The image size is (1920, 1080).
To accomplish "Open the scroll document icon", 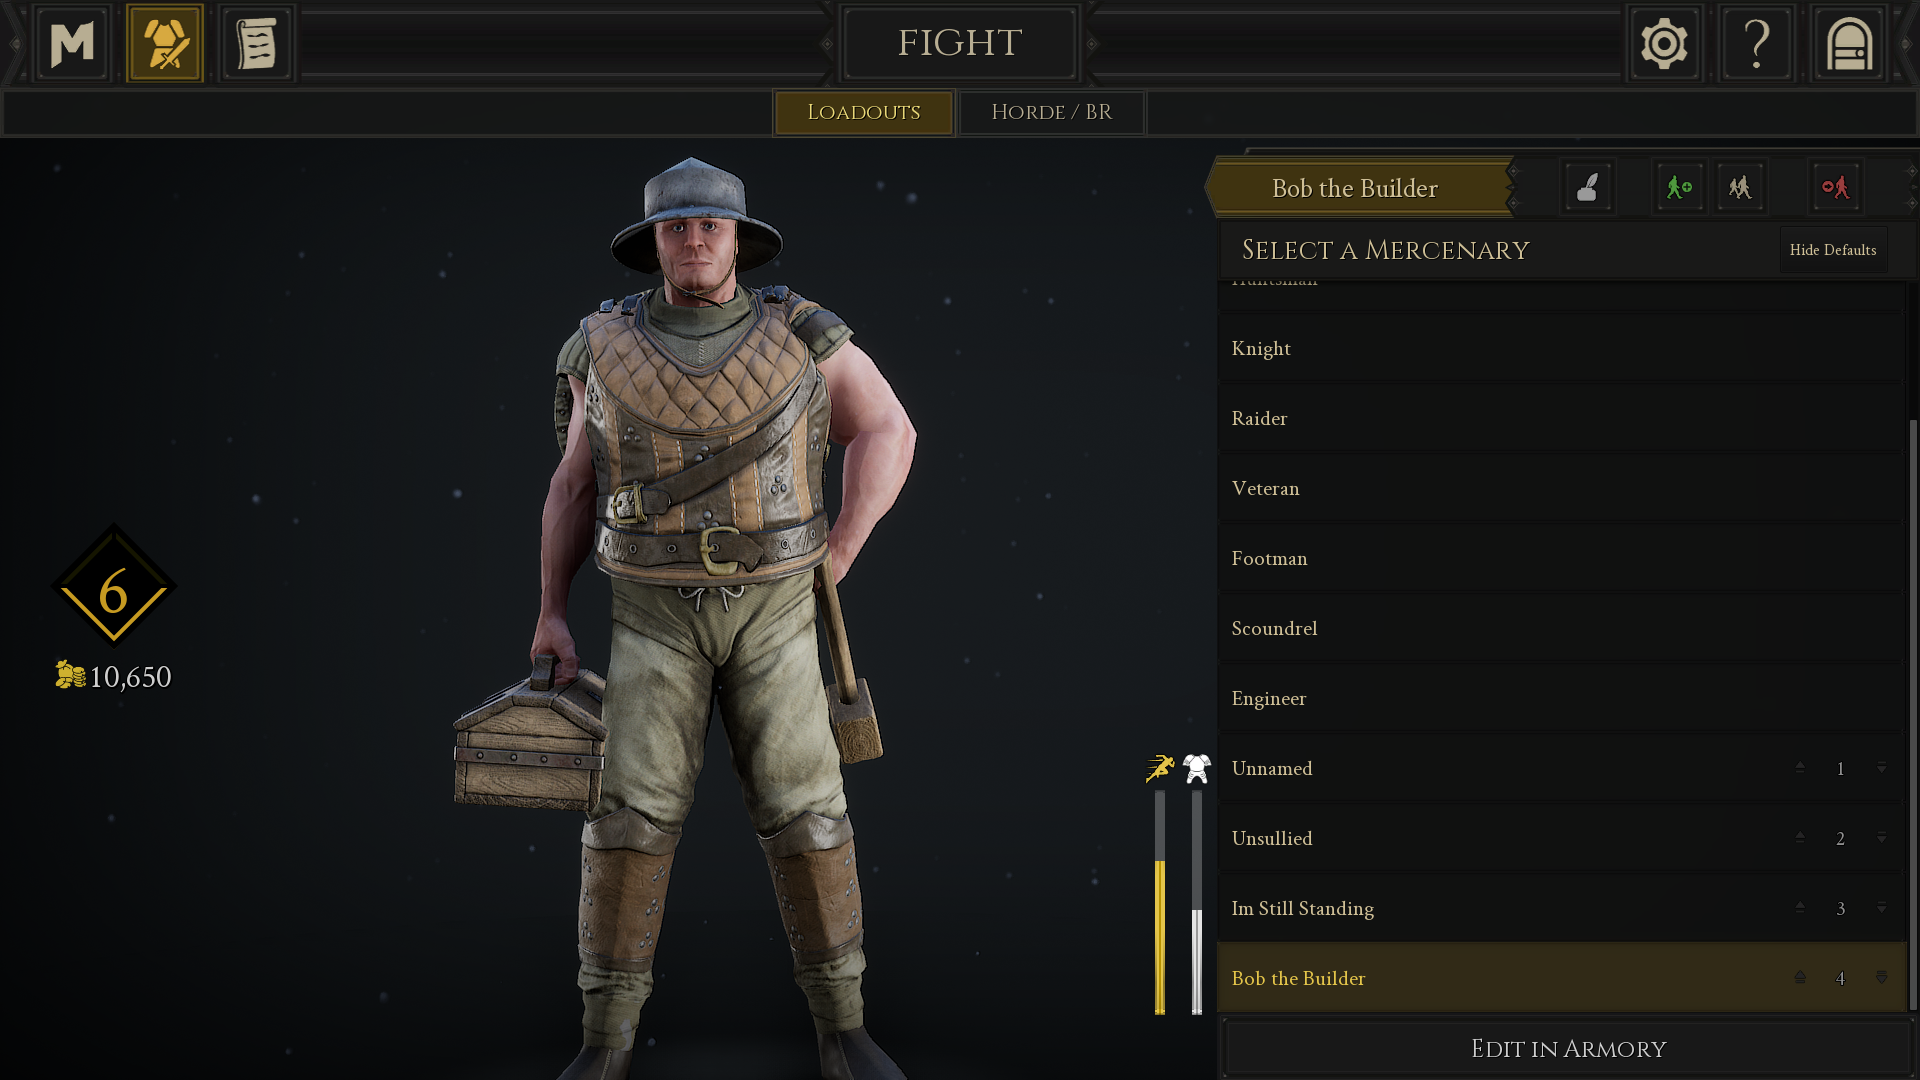I will (x=257, y=44).
